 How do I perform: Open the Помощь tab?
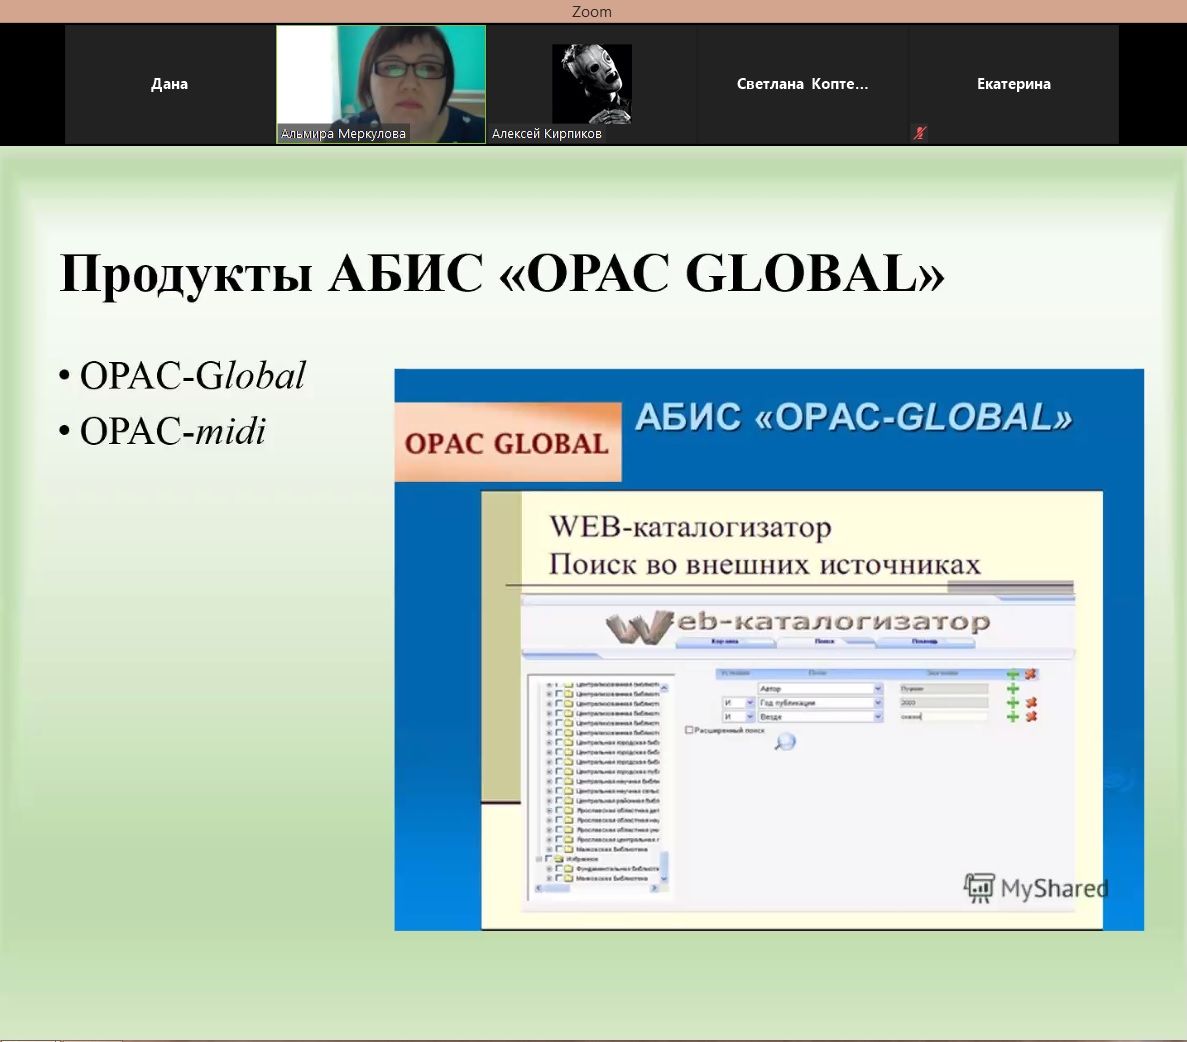pyautogui.click(x=924, y=641)
